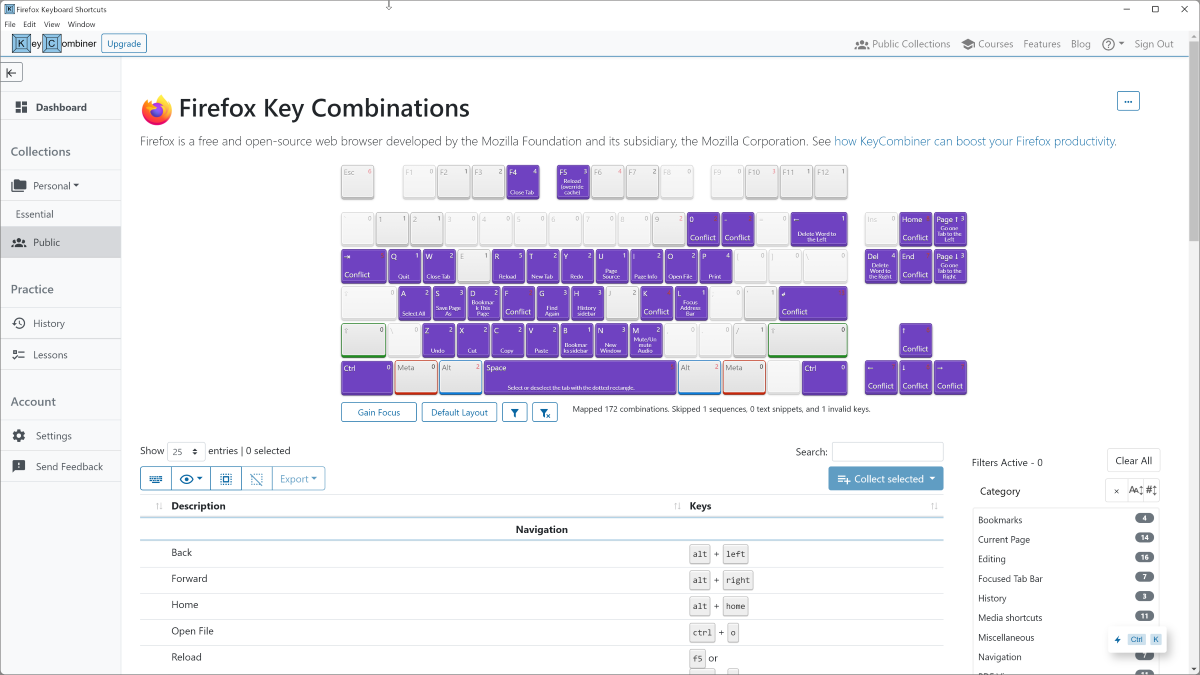Open the File menu
Image resolution: width=1200 pixels, height=675 pixels.
[10, 24]
